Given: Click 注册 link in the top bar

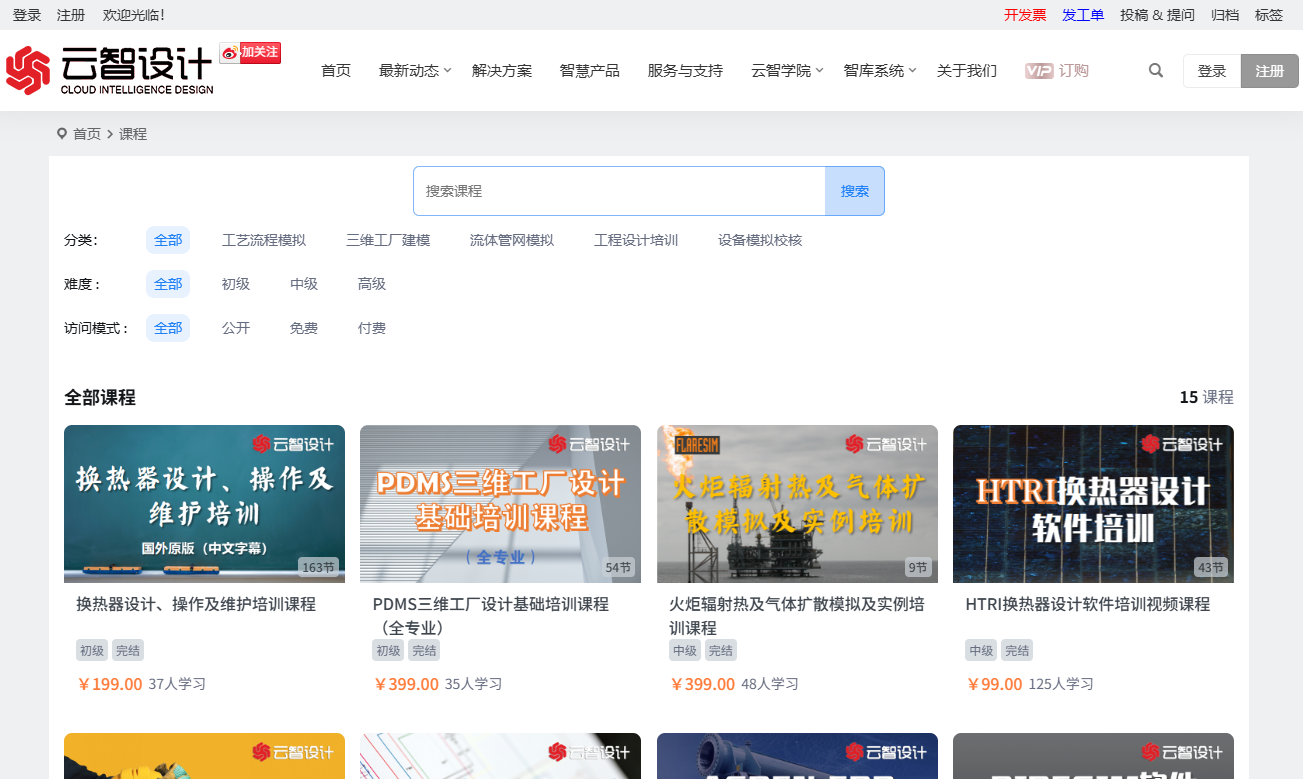Looking at the screenshot, I should tap(71, 15).
